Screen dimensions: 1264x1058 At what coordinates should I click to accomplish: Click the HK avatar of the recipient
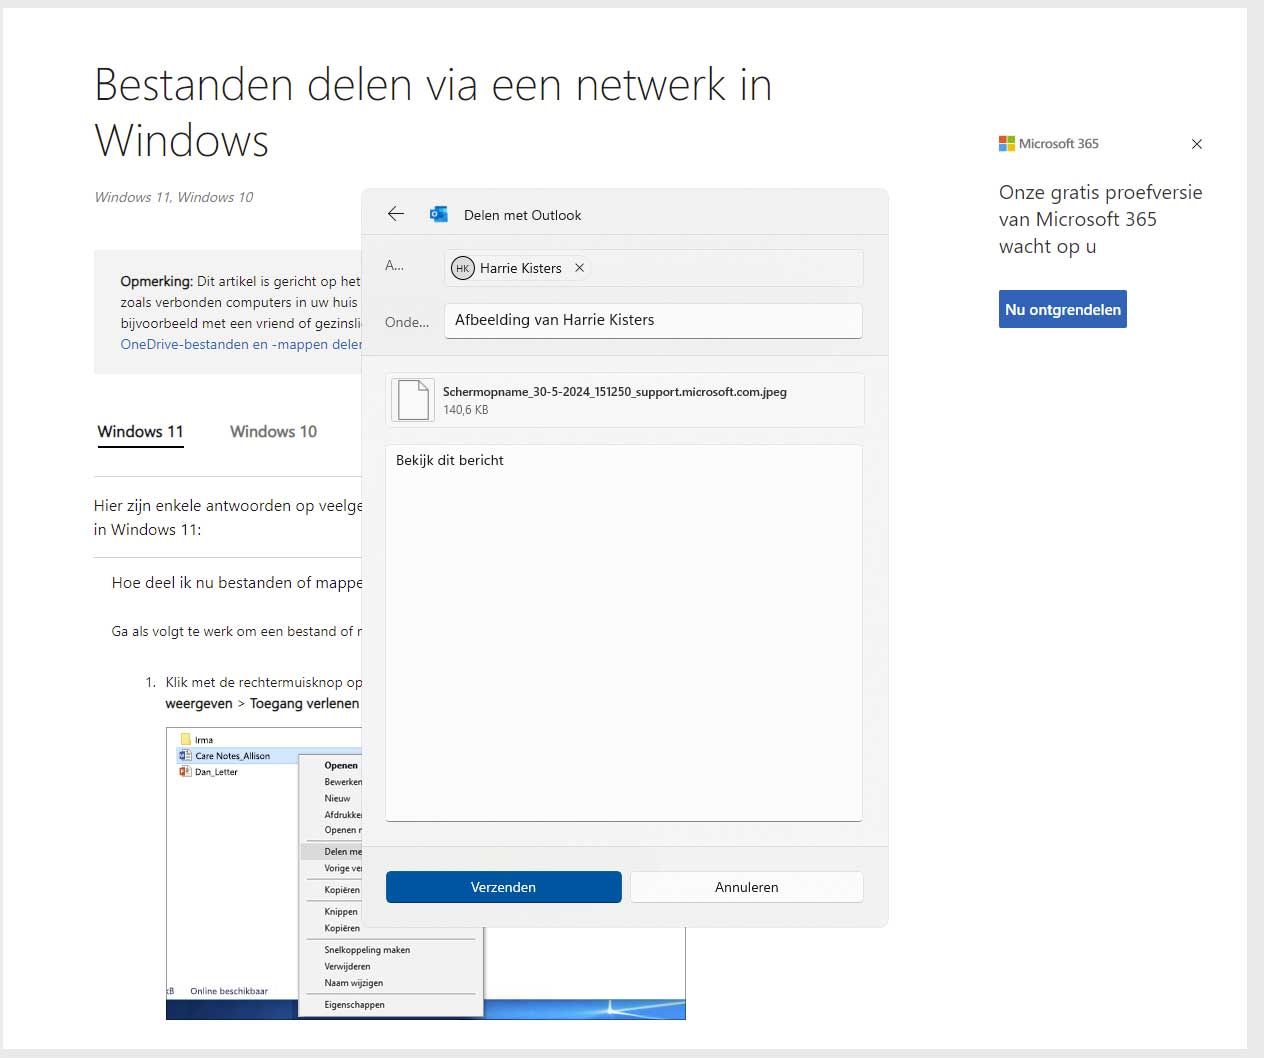[462, 268]
